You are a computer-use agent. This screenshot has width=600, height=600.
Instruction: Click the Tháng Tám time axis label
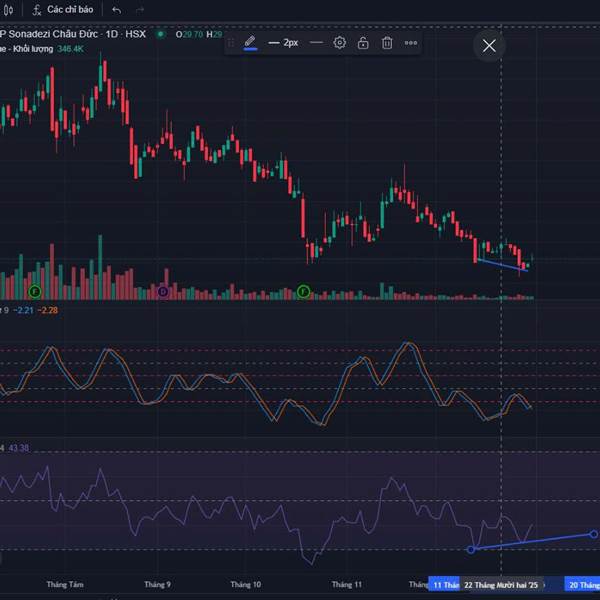click(x=65, y=584)
